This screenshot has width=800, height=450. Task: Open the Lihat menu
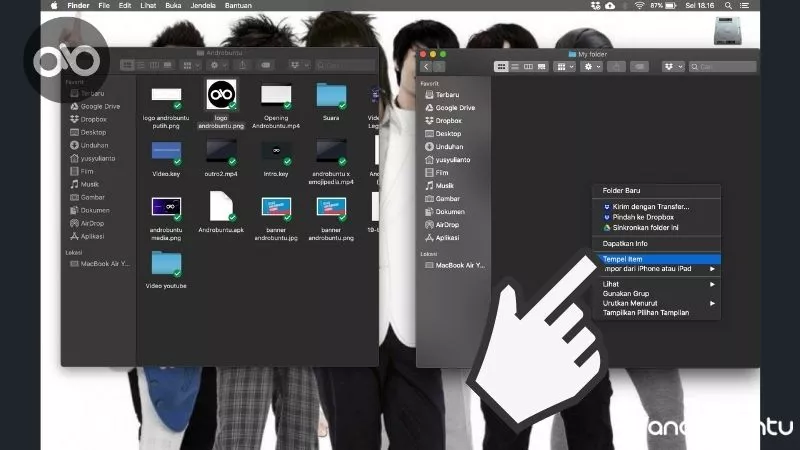click(148, 6)
